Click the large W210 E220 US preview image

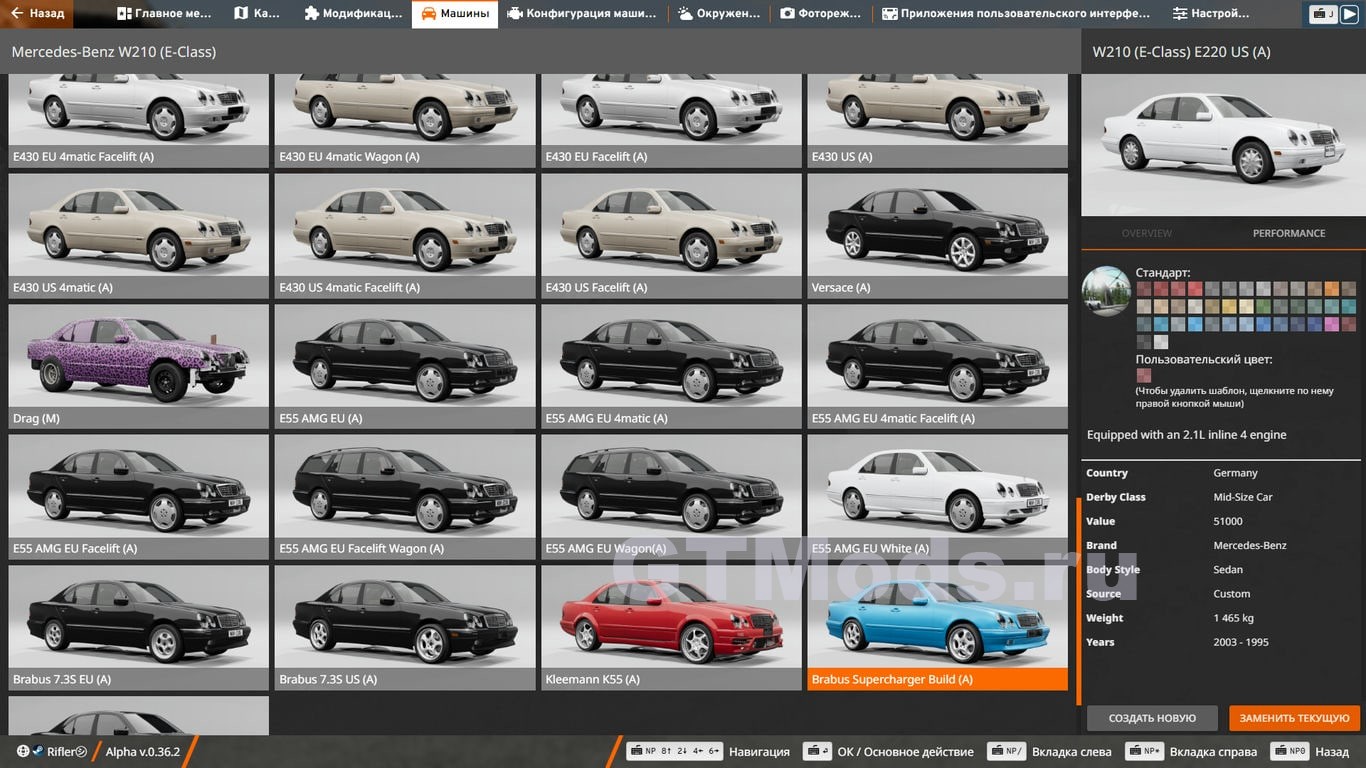click(1223, 145)
